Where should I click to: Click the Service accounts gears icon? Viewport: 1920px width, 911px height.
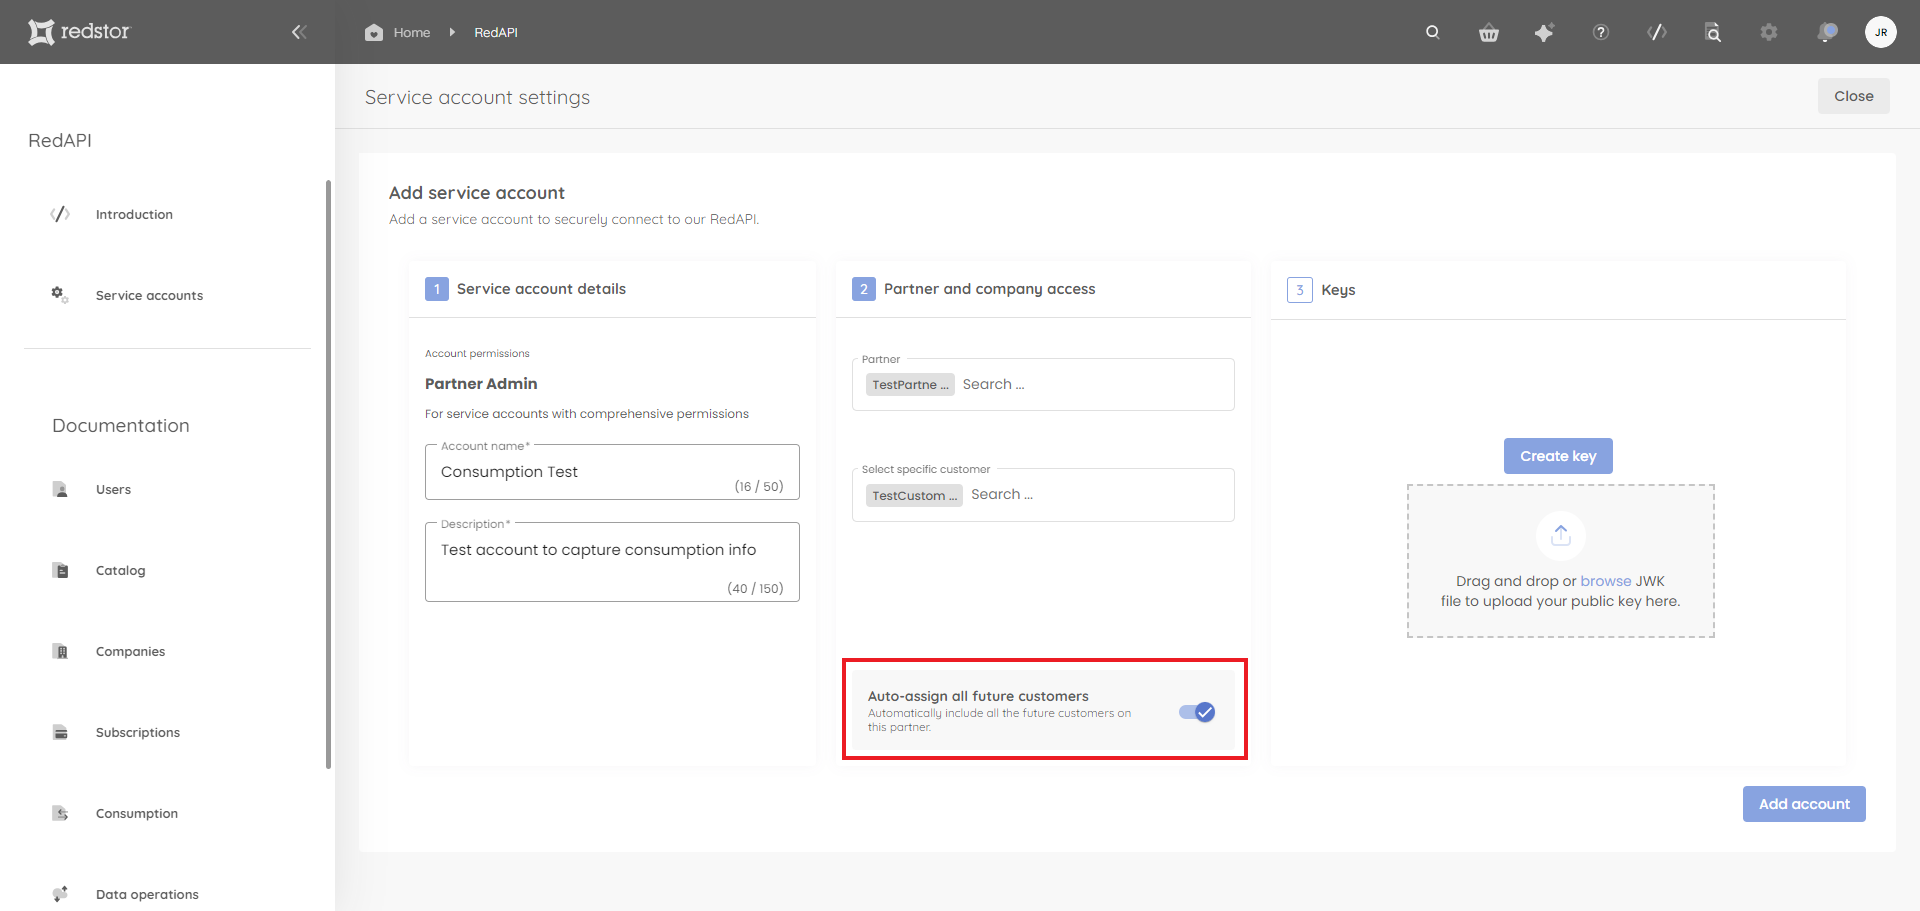point(60,295)
